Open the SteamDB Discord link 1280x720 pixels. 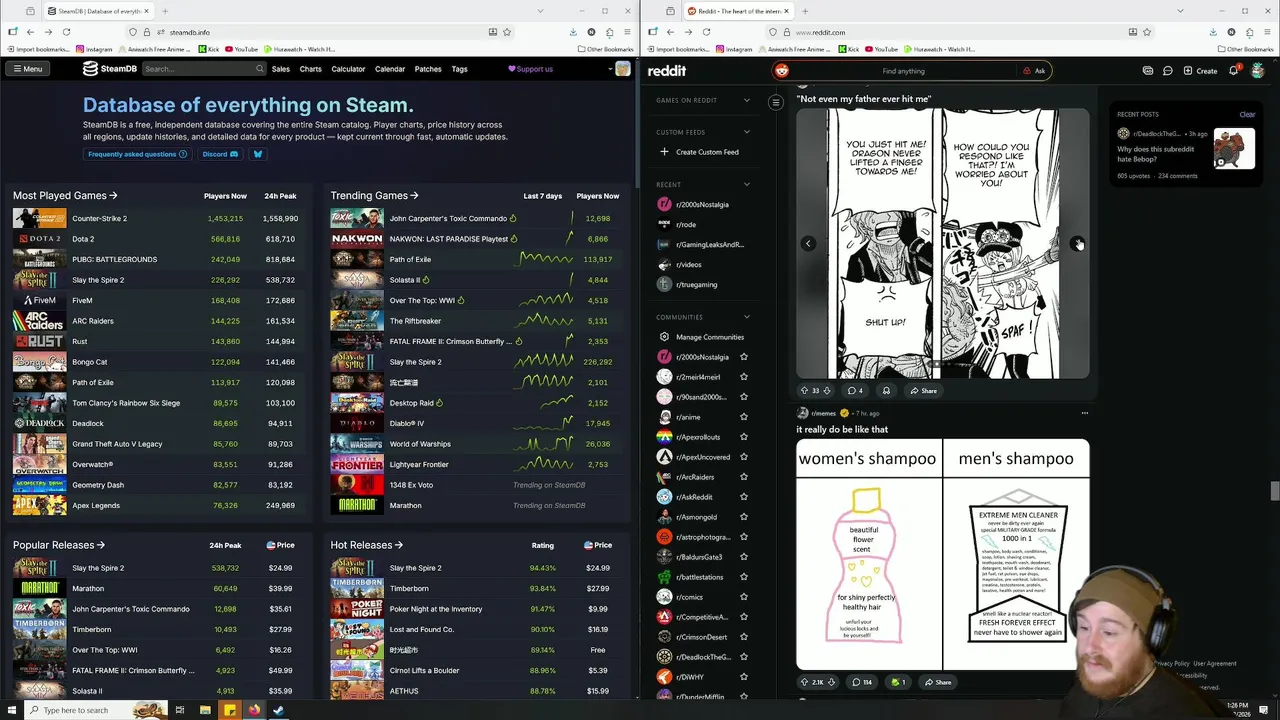click(220, 154)
